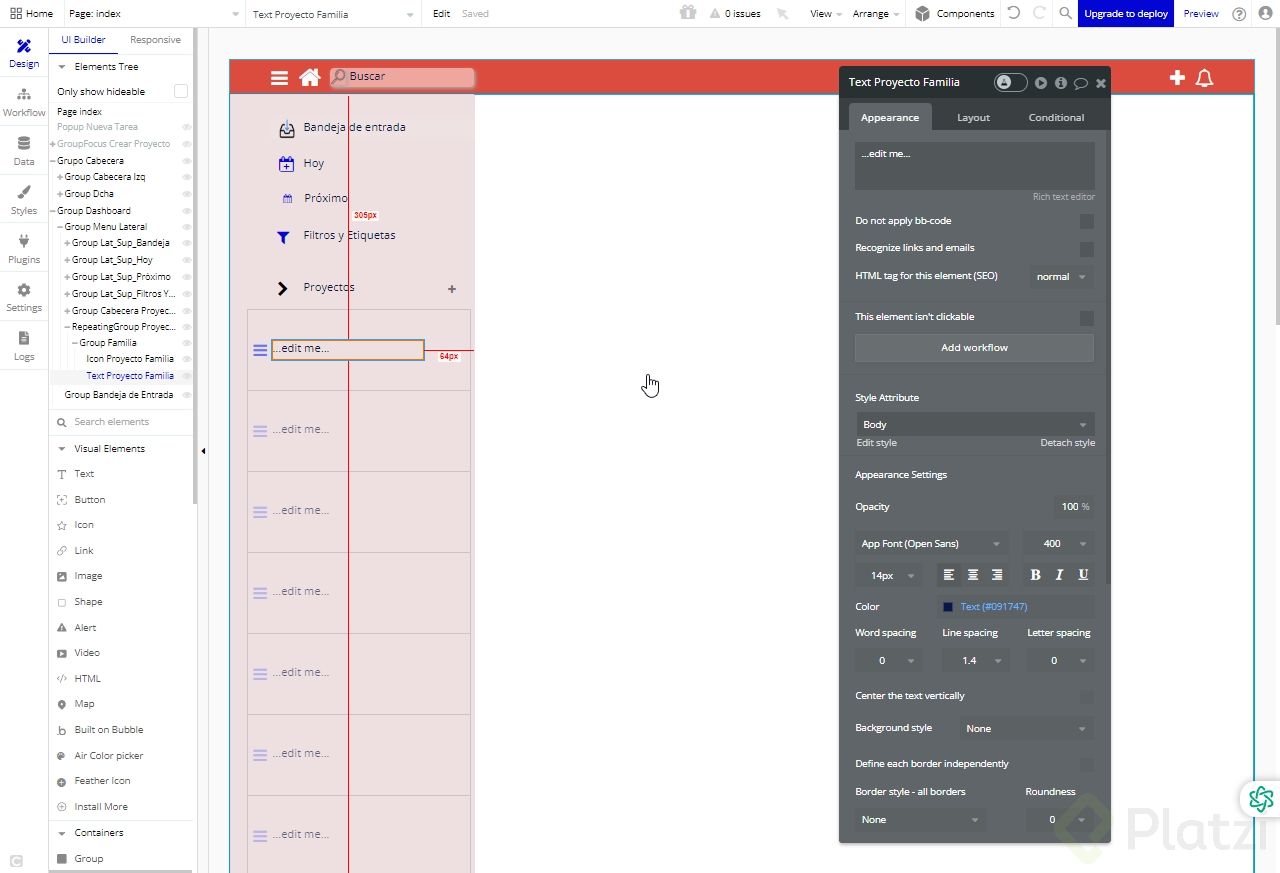Switch to the Layout tab
The height and width of the screenshot is (873, 1280).
click(x=973, y=118)
